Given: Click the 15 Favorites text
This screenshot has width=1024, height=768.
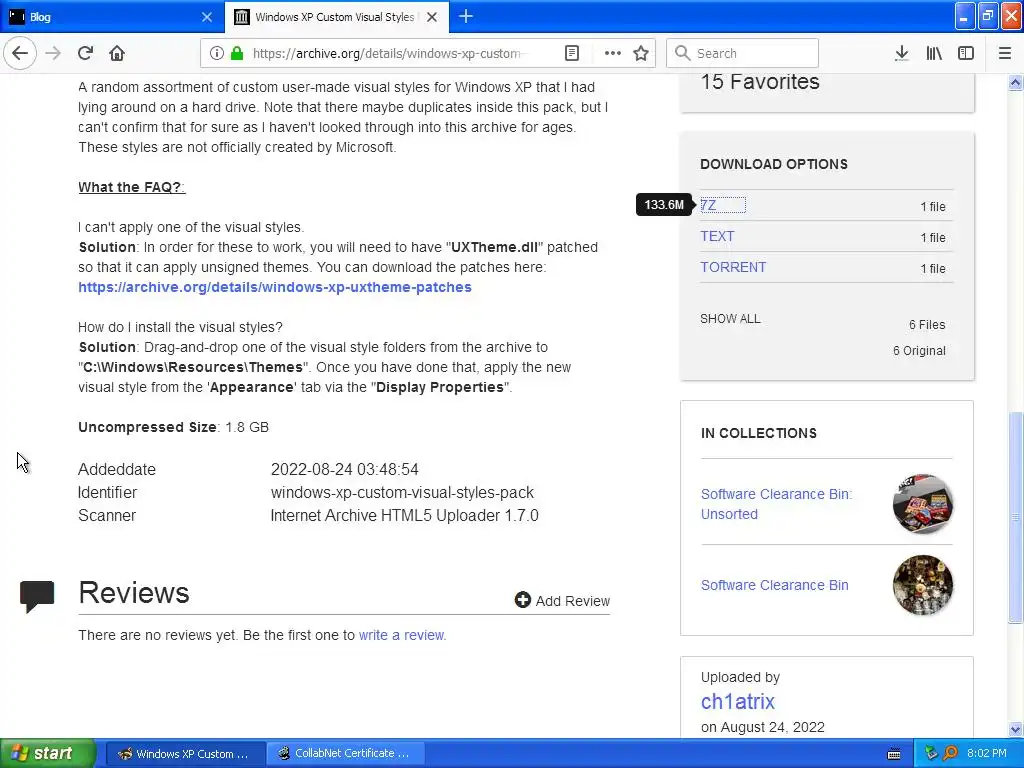Looking at the screenshot, I should click(760, 82).
